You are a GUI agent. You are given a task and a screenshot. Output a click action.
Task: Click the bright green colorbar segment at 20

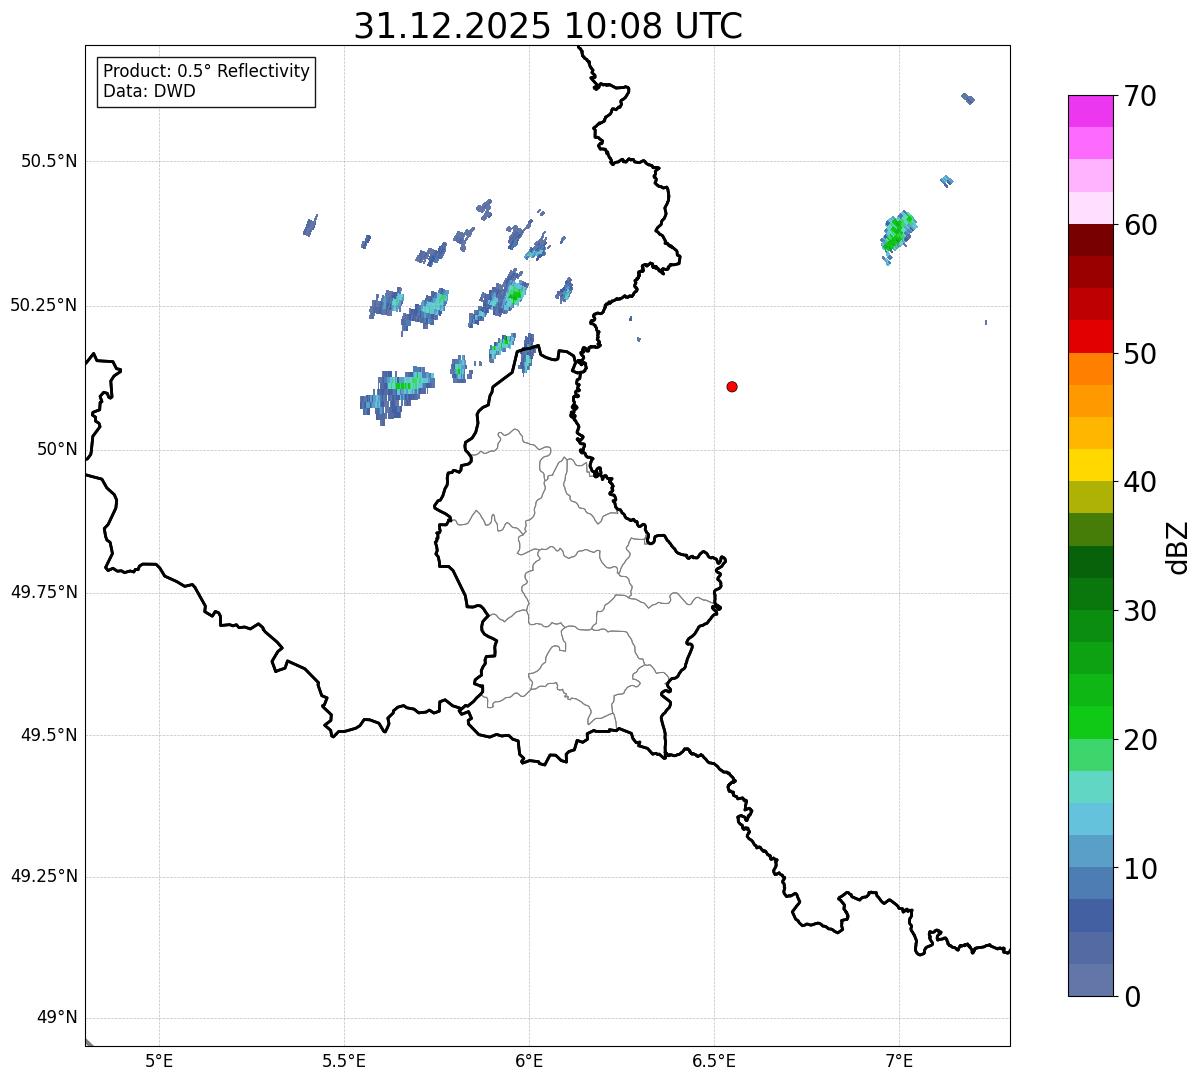point(1090,723)
